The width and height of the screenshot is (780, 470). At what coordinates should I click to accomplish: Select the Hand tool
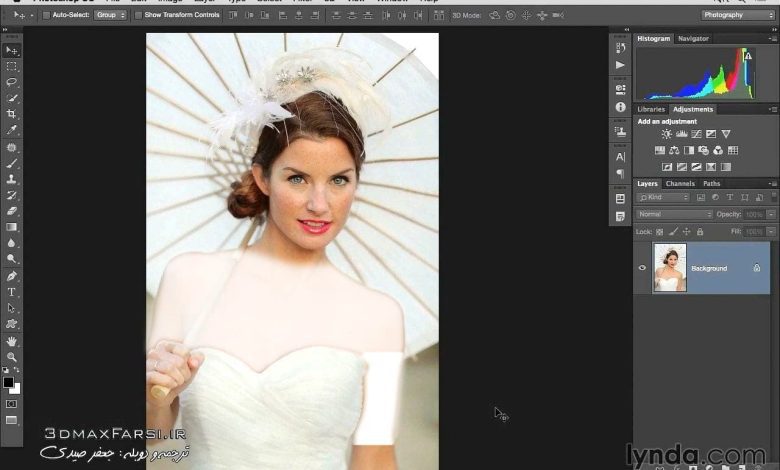[x=11, y=341]
